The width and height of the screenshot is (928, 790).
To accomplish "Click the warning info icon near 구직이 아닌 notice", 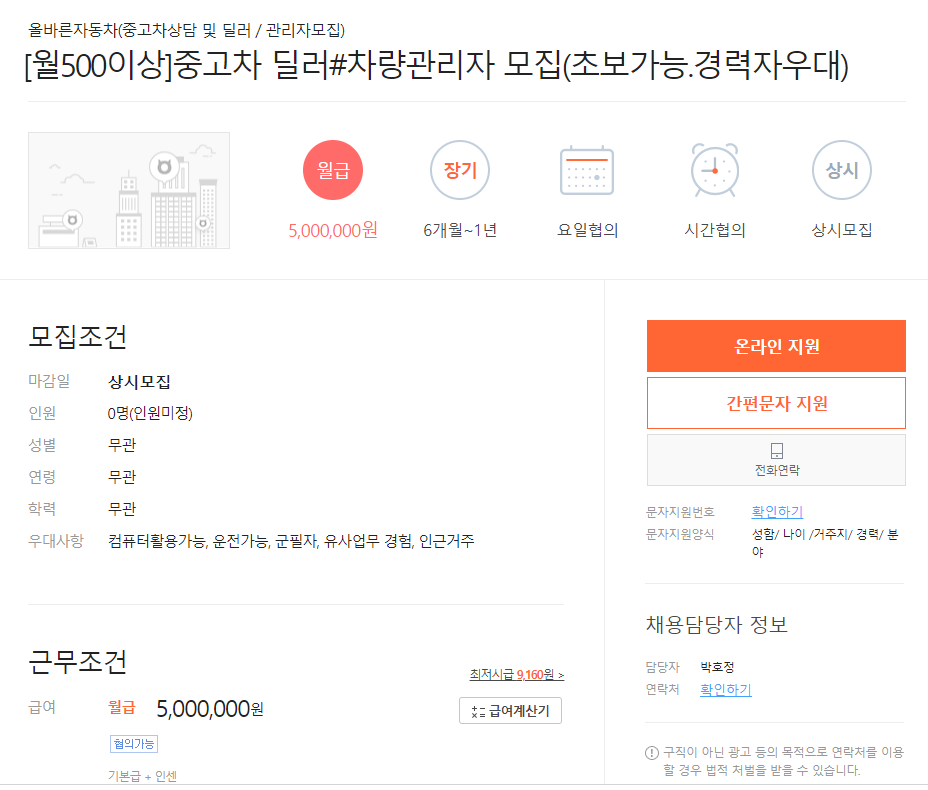I will click(652, 753).
